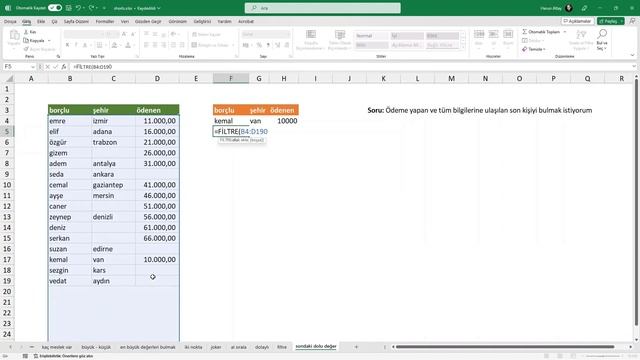Open the büyük - küçük sheet tab
Image resolution: width=640 pixels, height=360 pixels.
96,347
